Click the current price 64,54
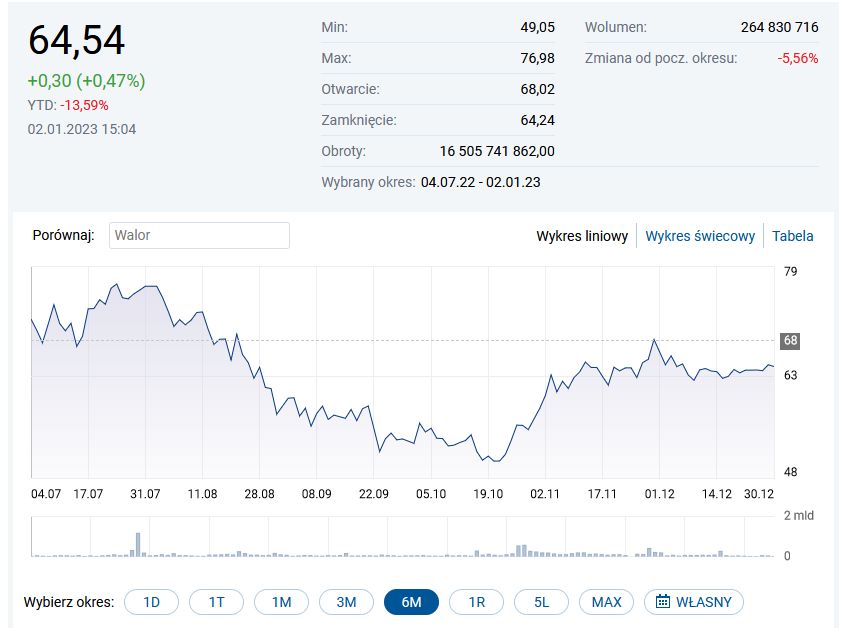 [x=77, y=40]
